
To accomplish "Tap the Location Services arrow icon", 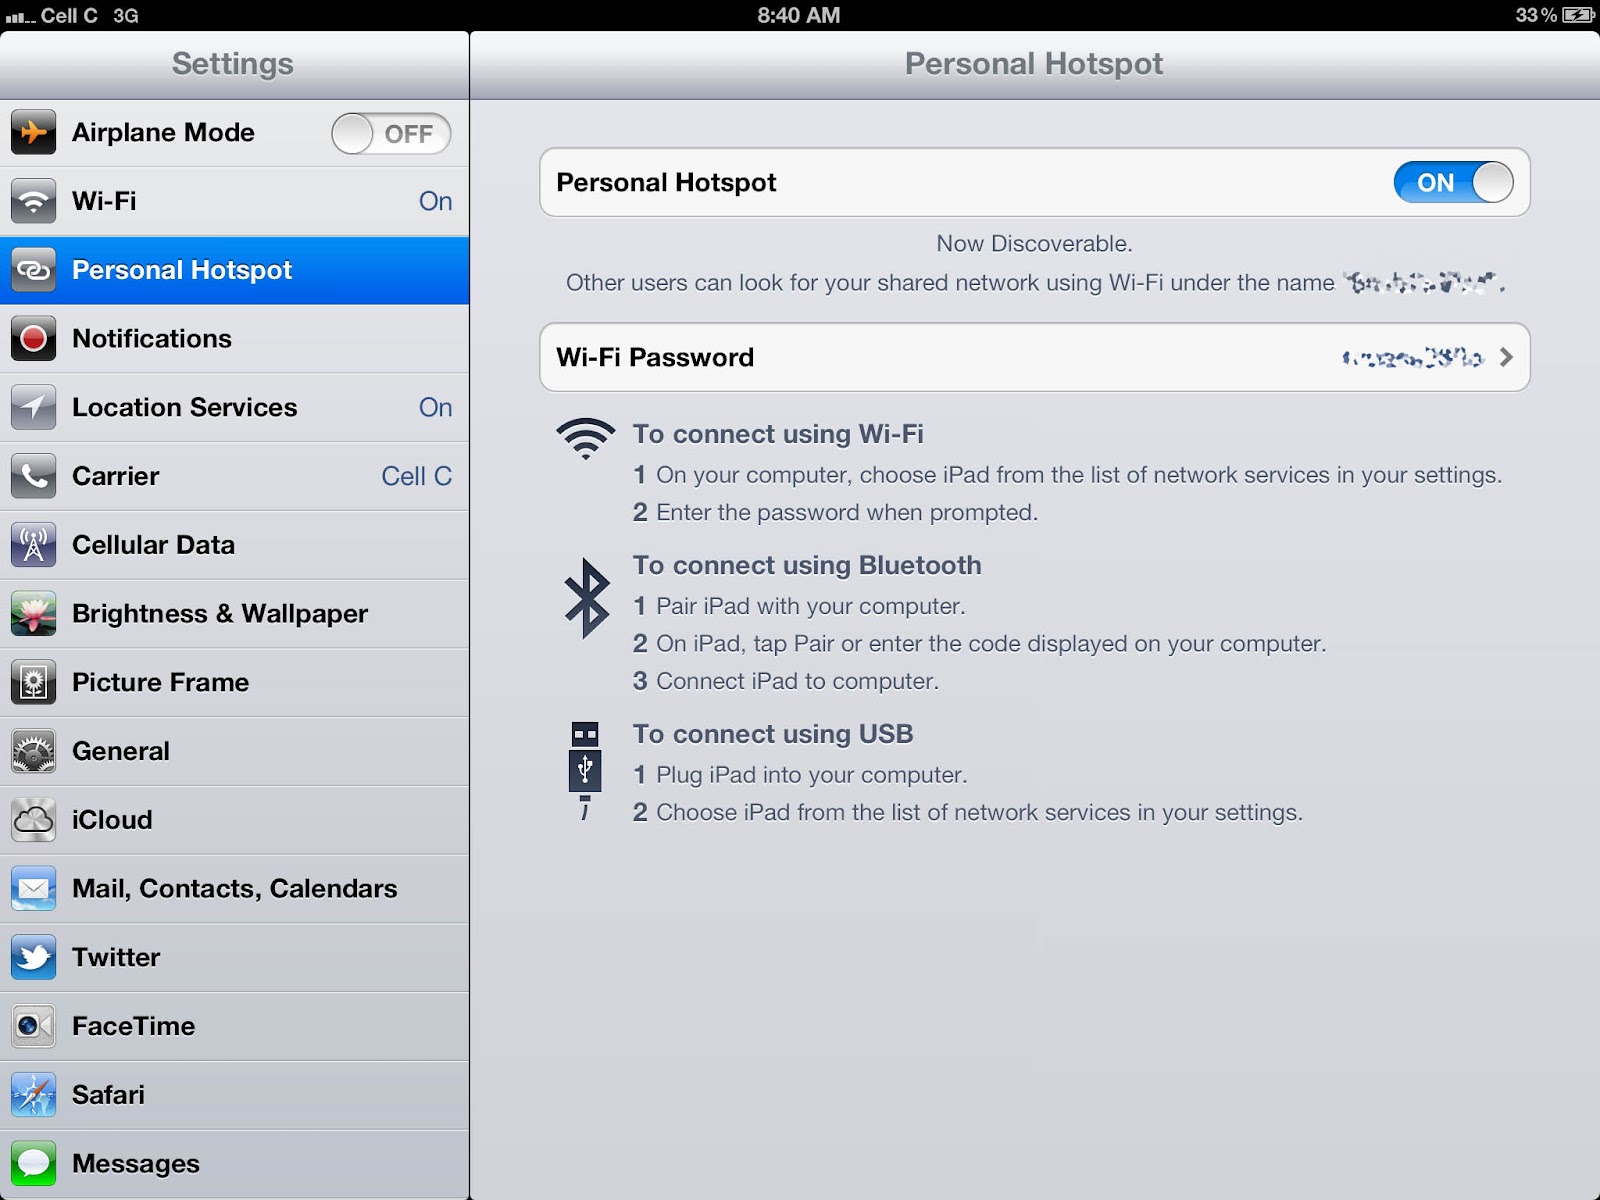I will [x=33, y=407].
